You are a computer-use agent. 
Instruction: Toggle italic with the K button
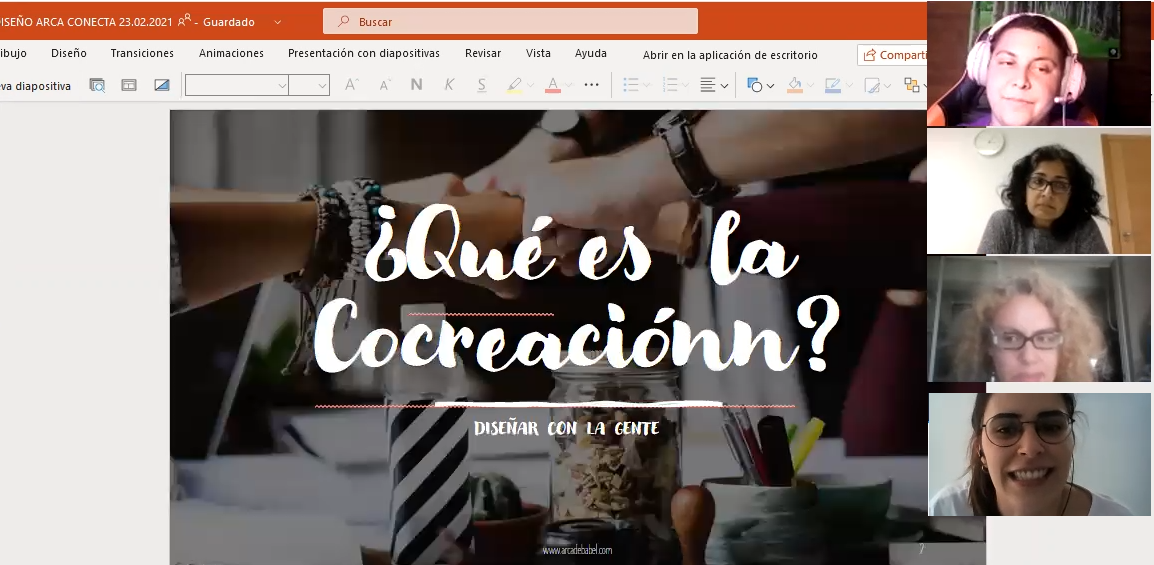click(x=449, y=85)
